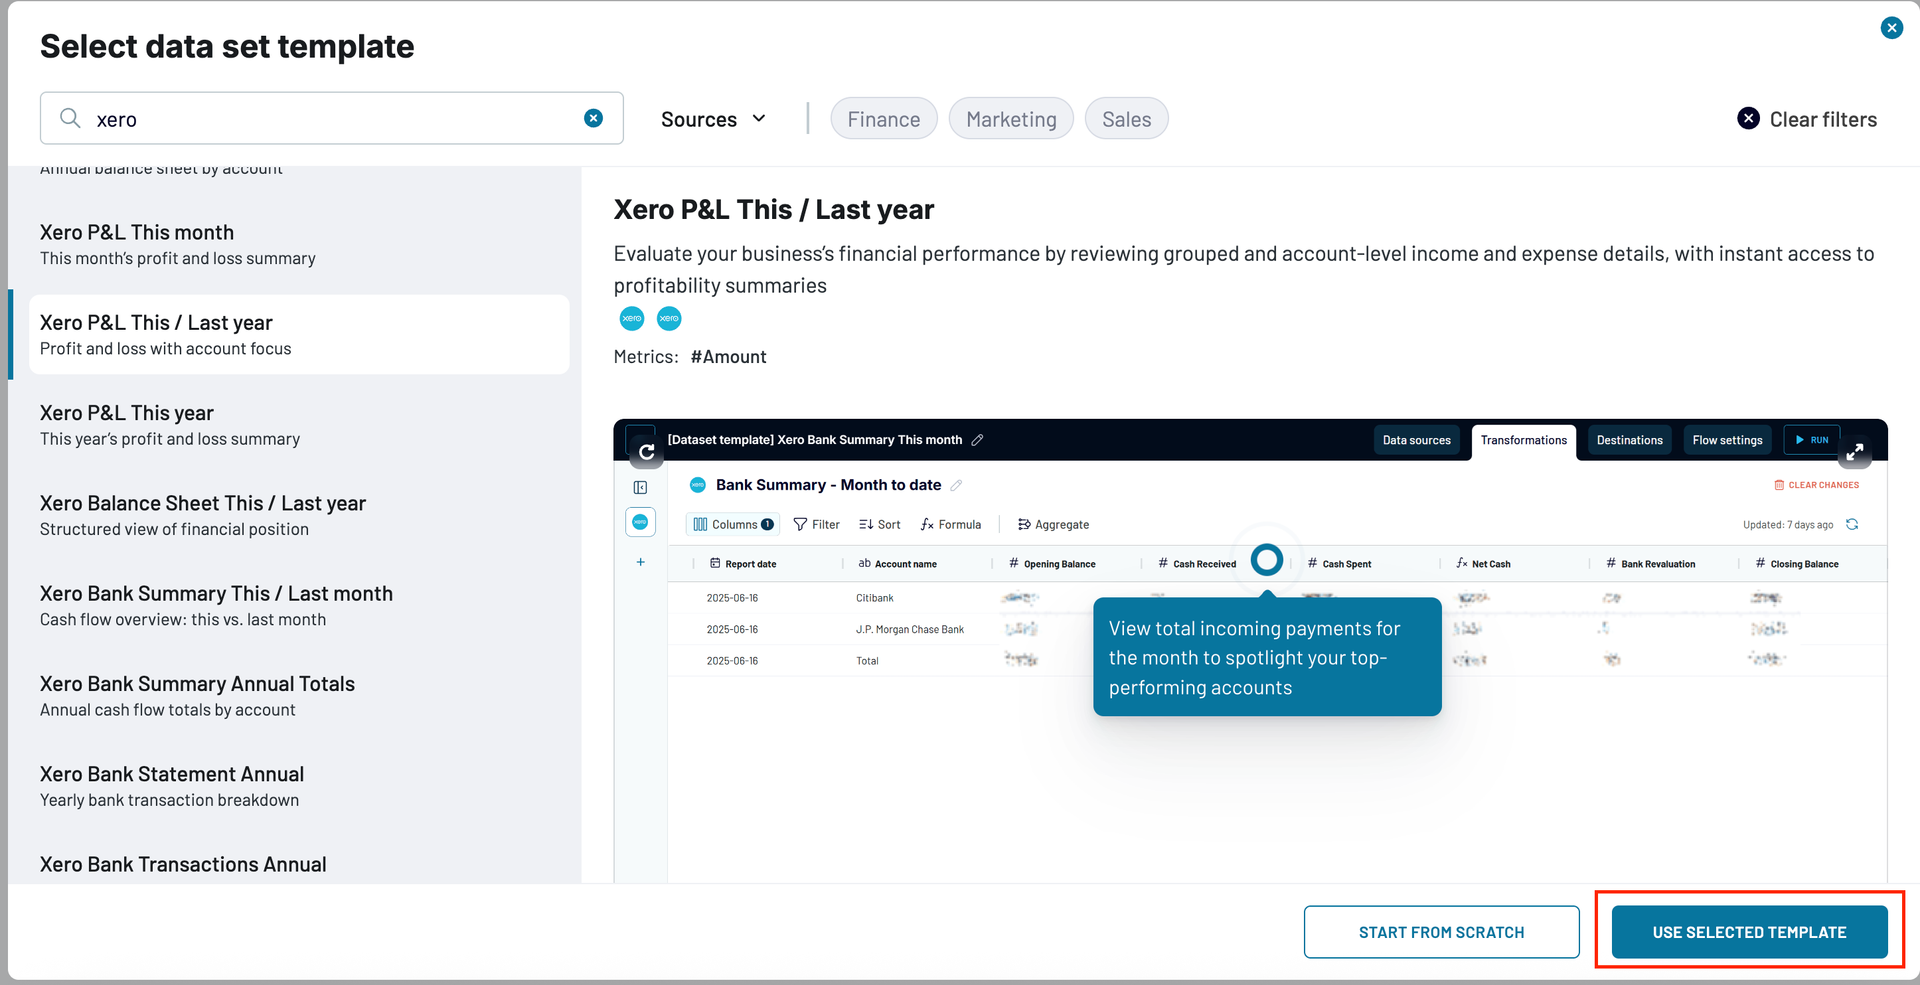Click the plus add-source icon in preview
This screenshot has height=985, width=1920.
(640, 562)
